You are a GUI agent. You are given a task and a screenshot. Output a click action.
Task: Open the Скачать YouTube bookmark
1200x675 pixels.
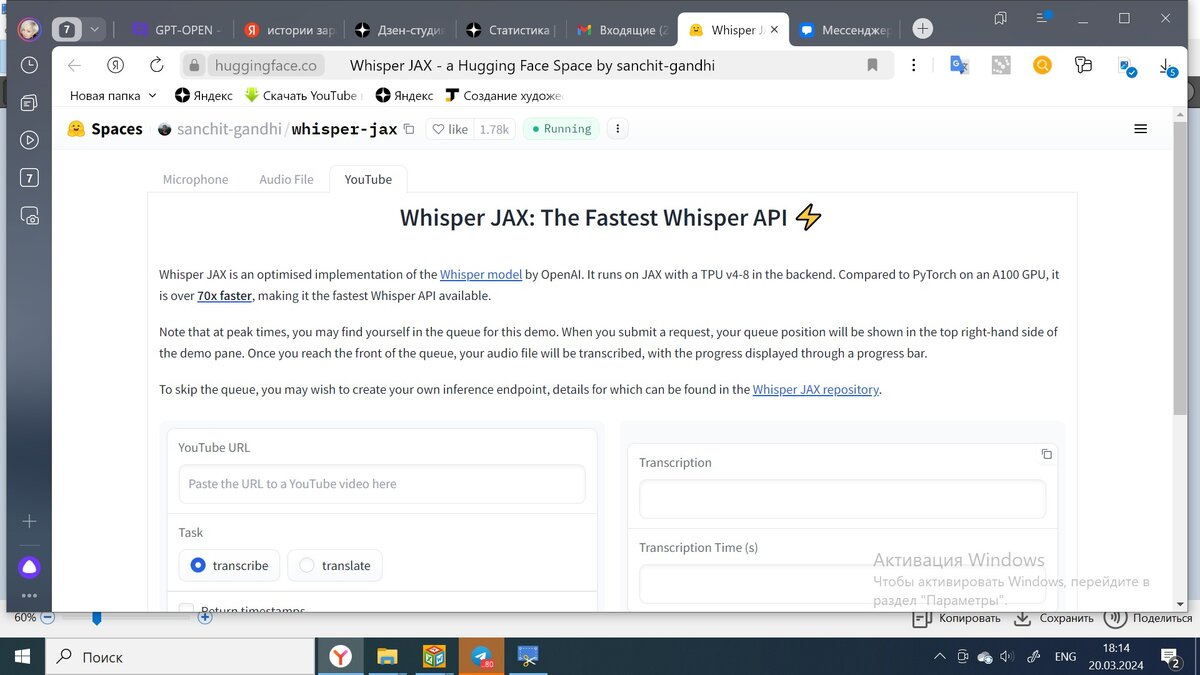302,96
